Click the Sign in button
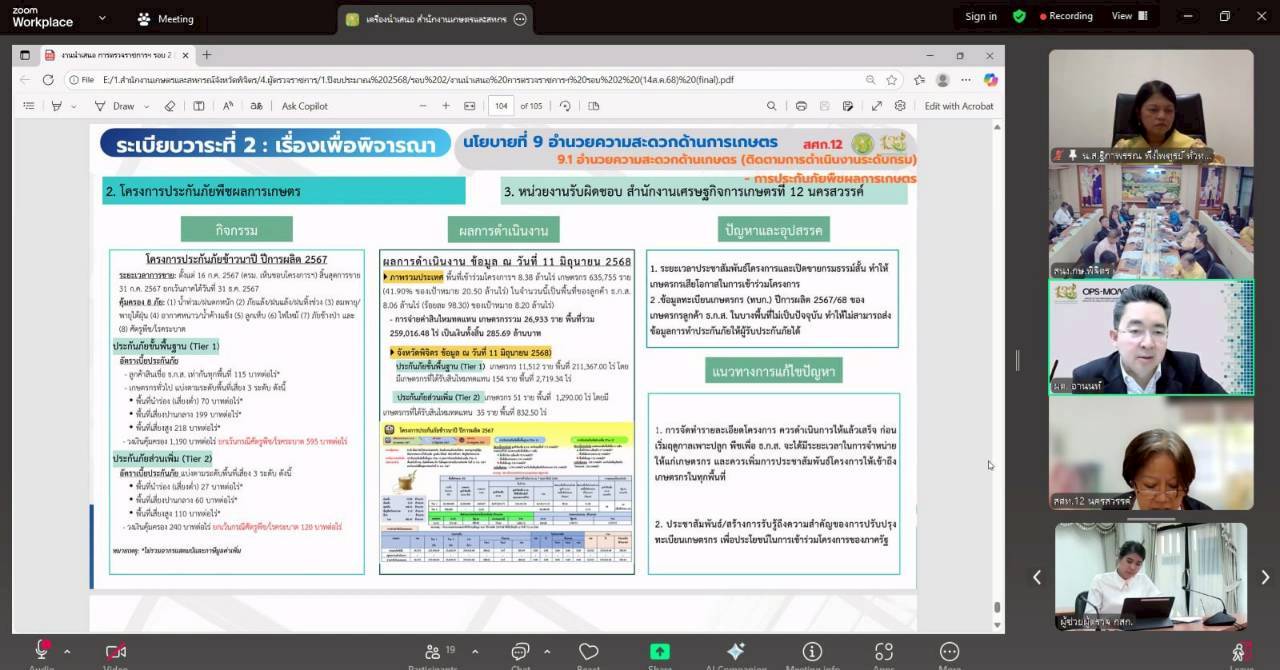The height and width of the screenshot is (670, 1280). click(980, 16)
